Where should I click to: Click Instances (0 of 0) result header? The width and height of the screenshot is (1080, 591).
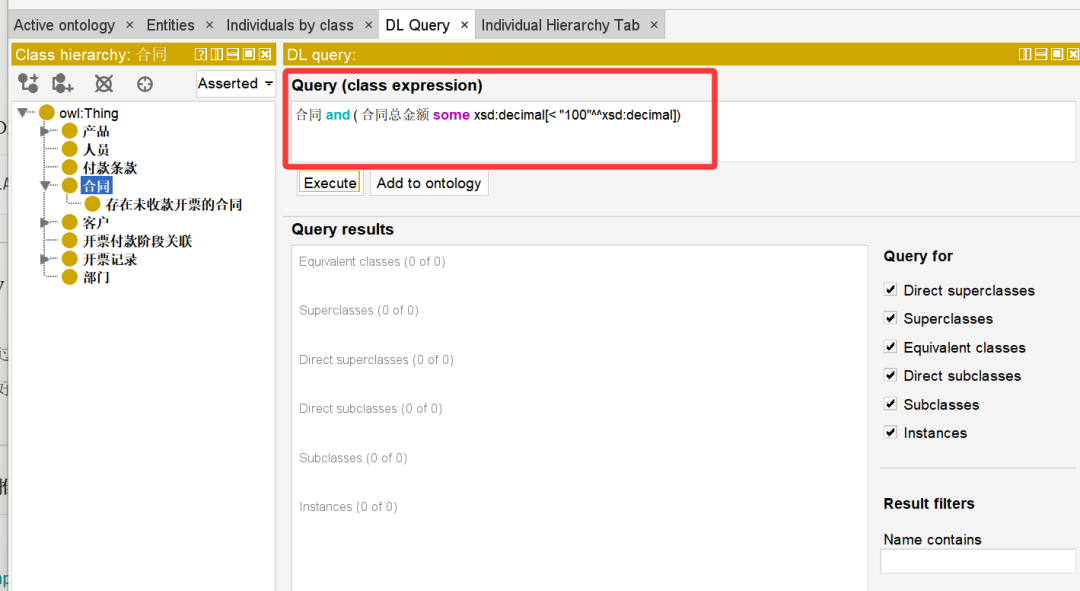click(x=349, y=507)
